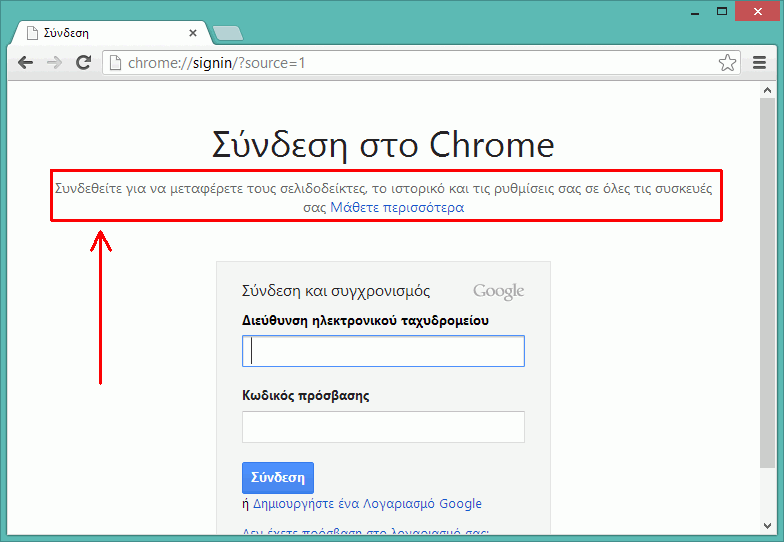Close the Chrome window
The height and width of the screenshot is (542, 784).
tap(758, 11)
